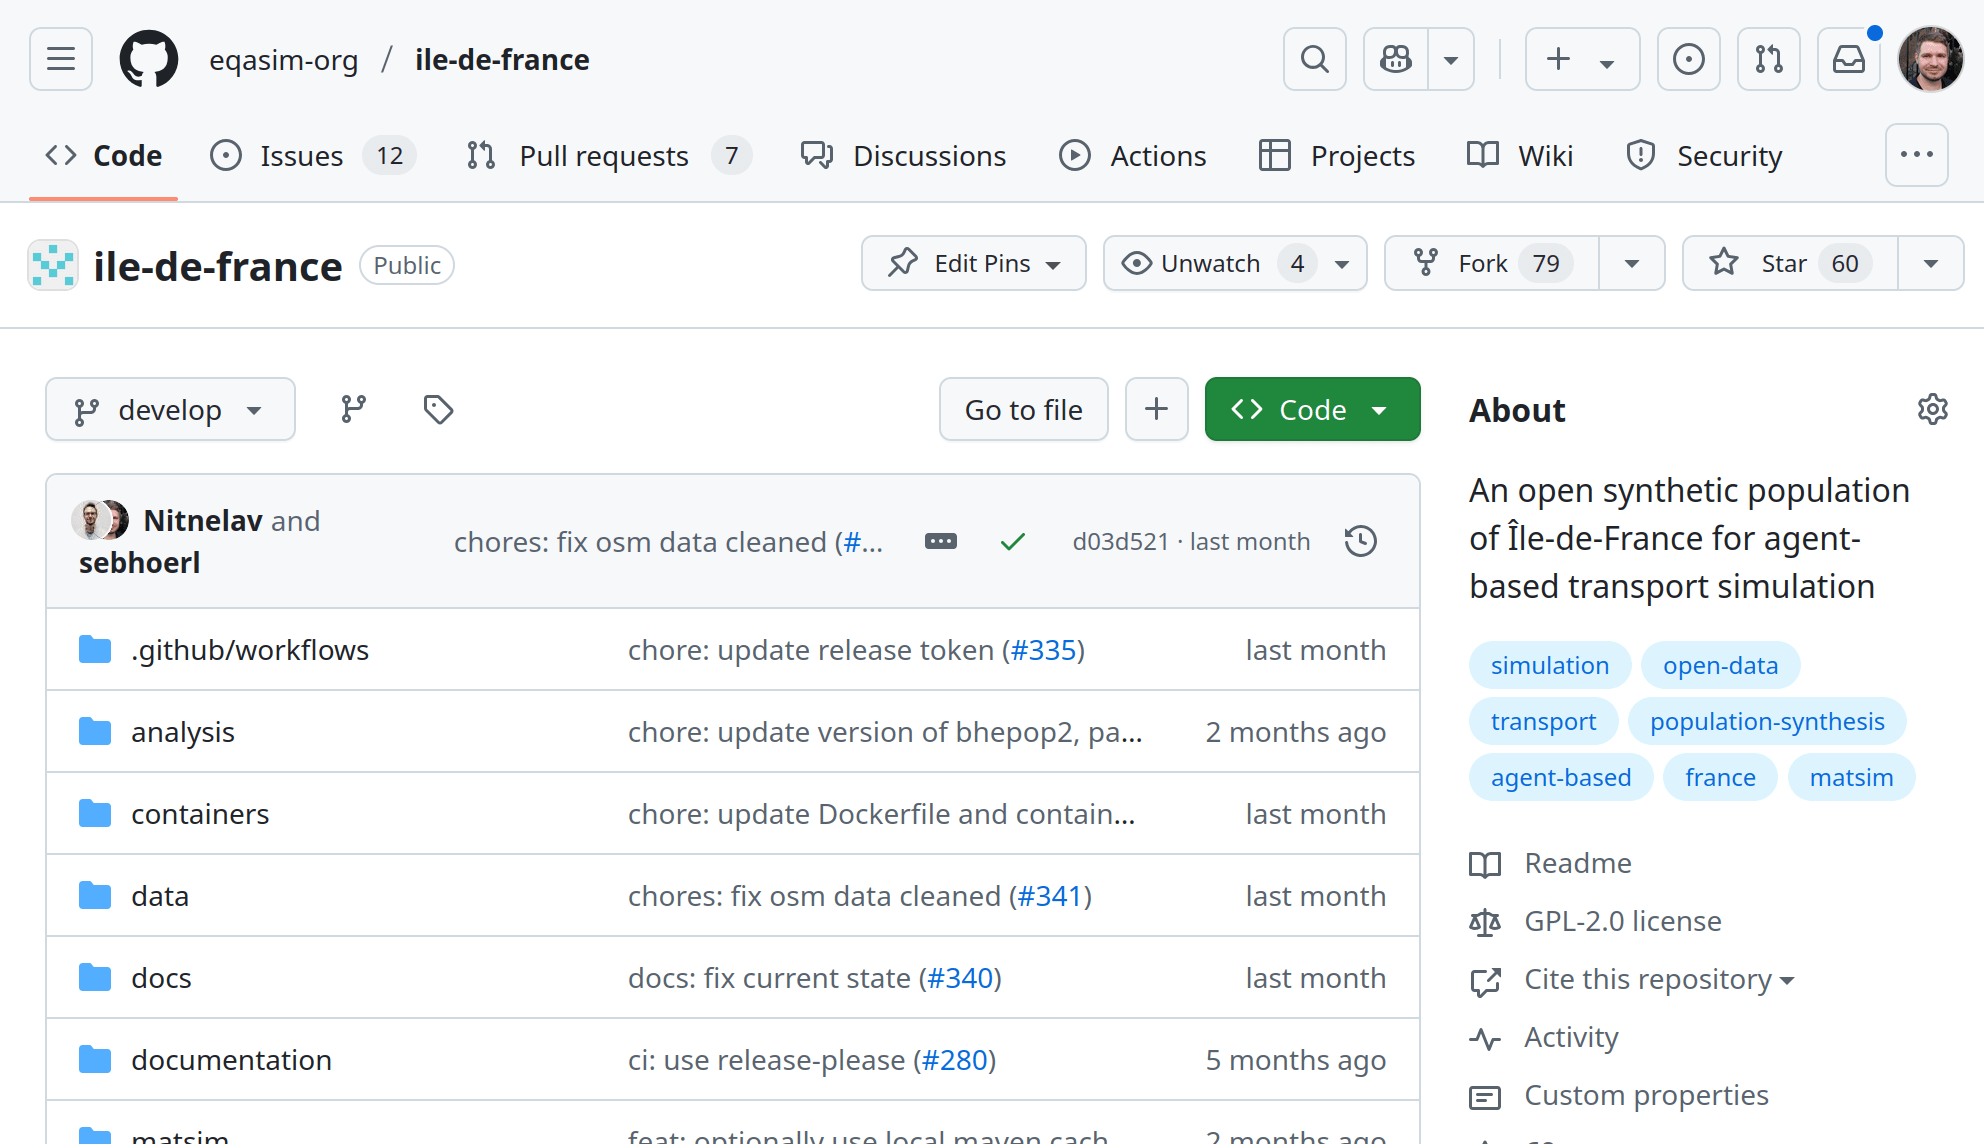This screenshot has width=1984, height=1144.
Task: Open the hamburger navigation menu
Action: point(61,59)
